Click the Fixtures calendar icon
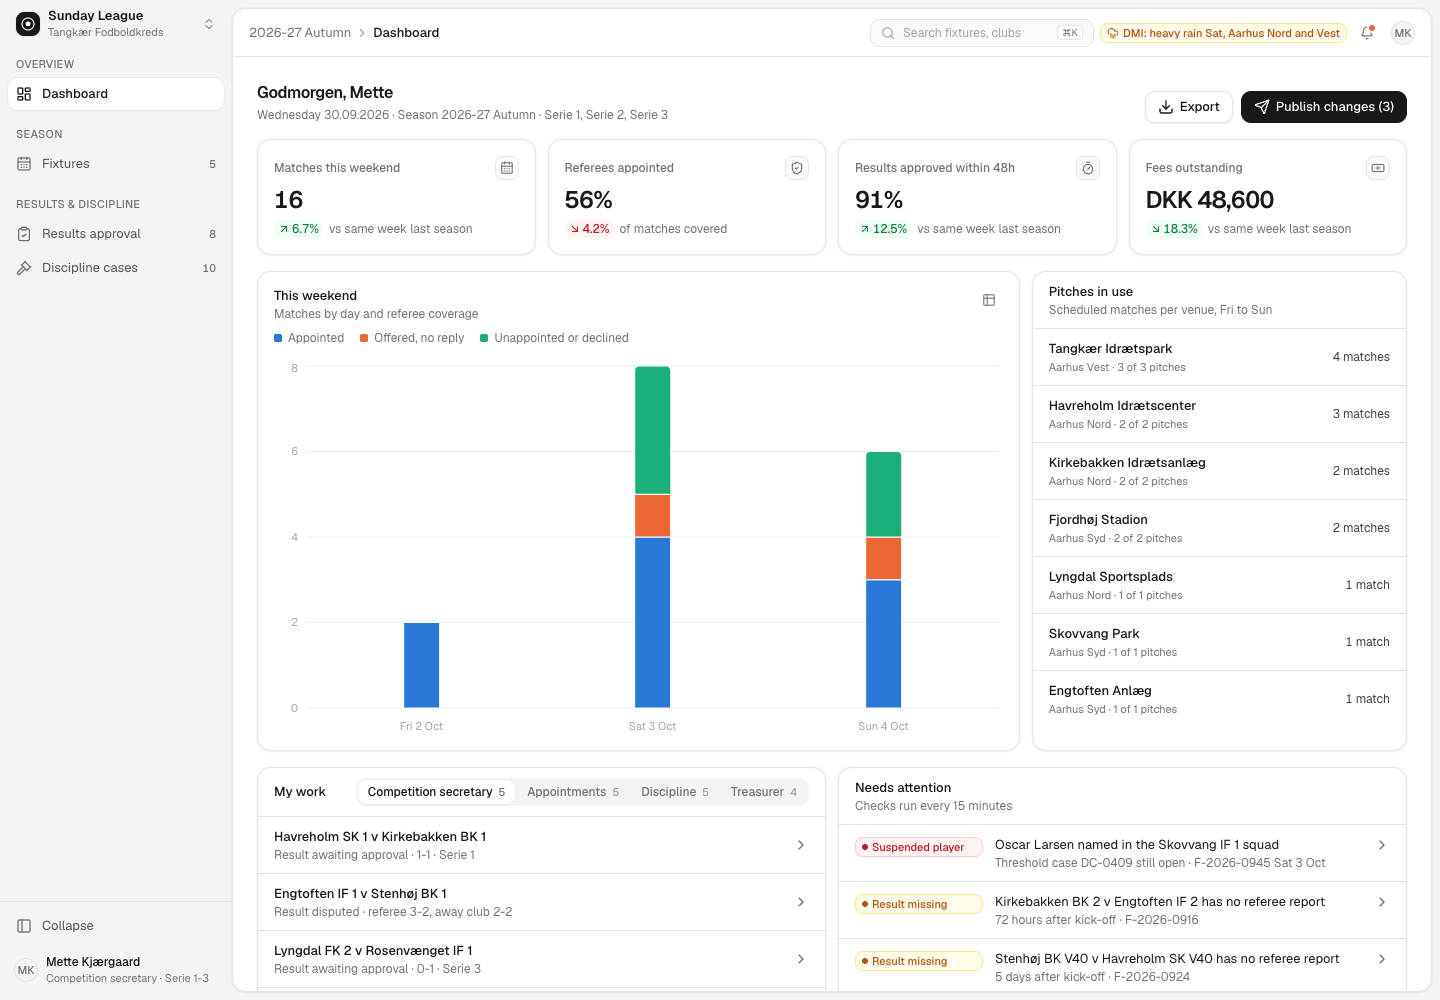The height and width of the screenshot is (1000, 1440). pos(24,164)
